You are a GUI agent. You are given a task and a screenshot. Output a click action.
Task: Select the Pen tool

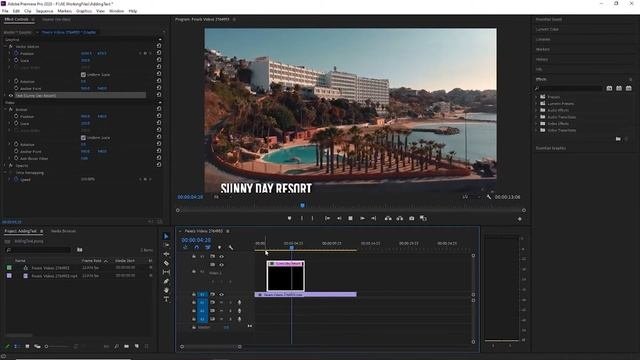[x=166, y=281]
